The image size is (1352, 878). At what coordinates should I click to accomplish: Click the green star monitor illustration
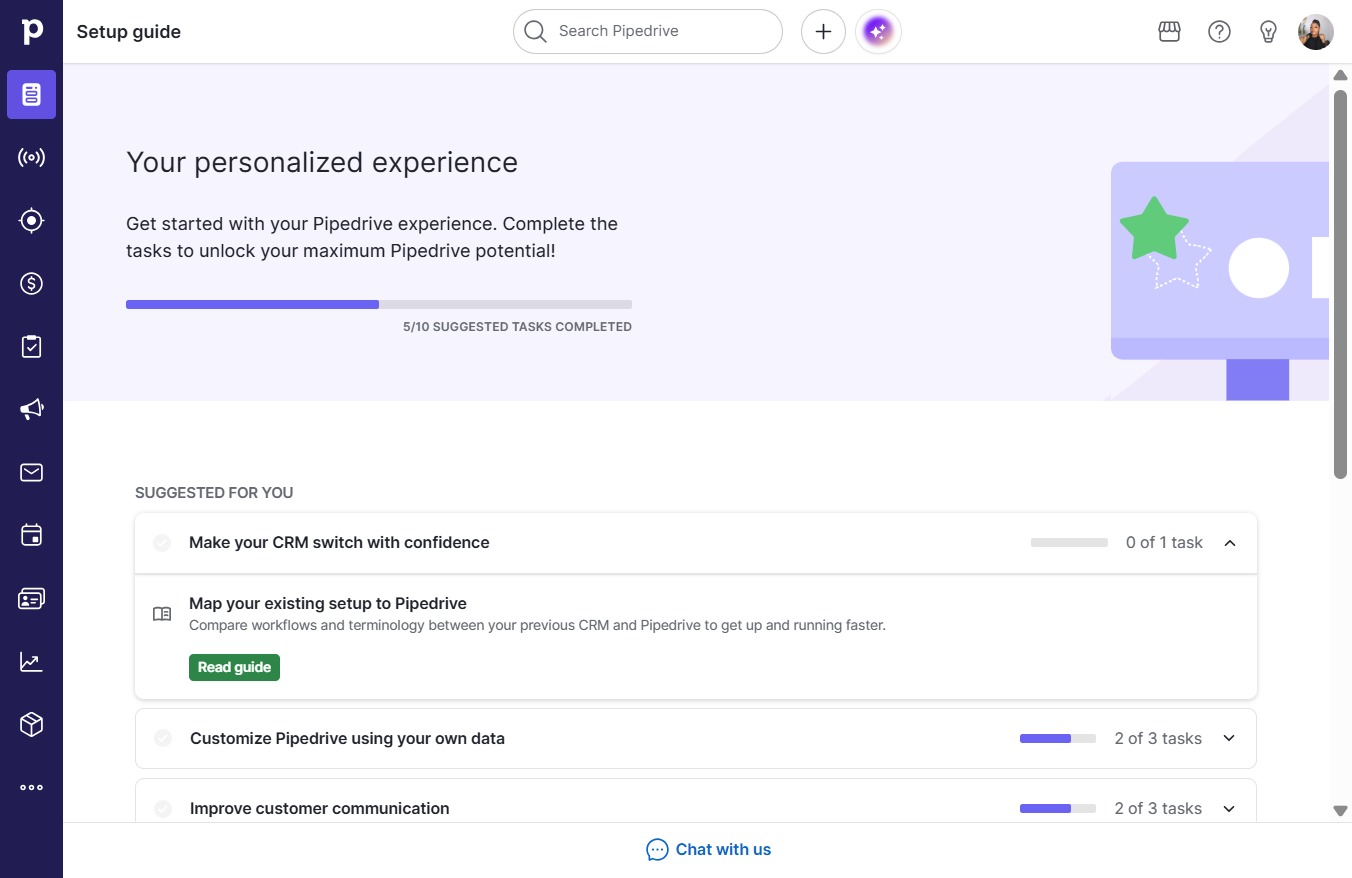[1220, 282]
